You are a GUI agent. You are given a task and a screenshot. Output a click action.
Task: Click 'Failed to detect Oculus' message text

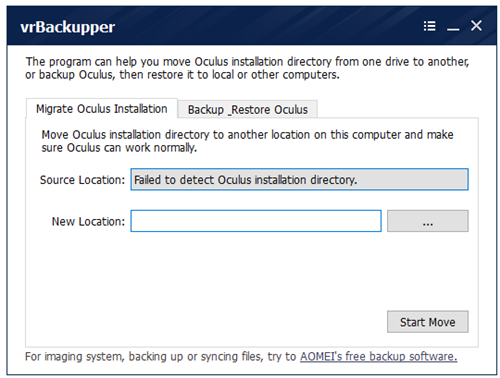pos(245,180)
